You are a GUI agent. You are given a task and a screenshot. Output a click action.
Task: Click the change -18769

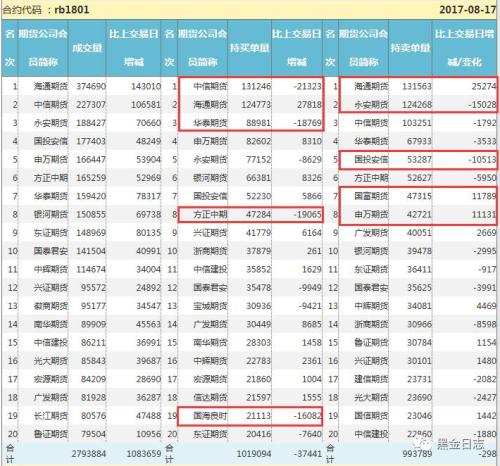(308, 123)
